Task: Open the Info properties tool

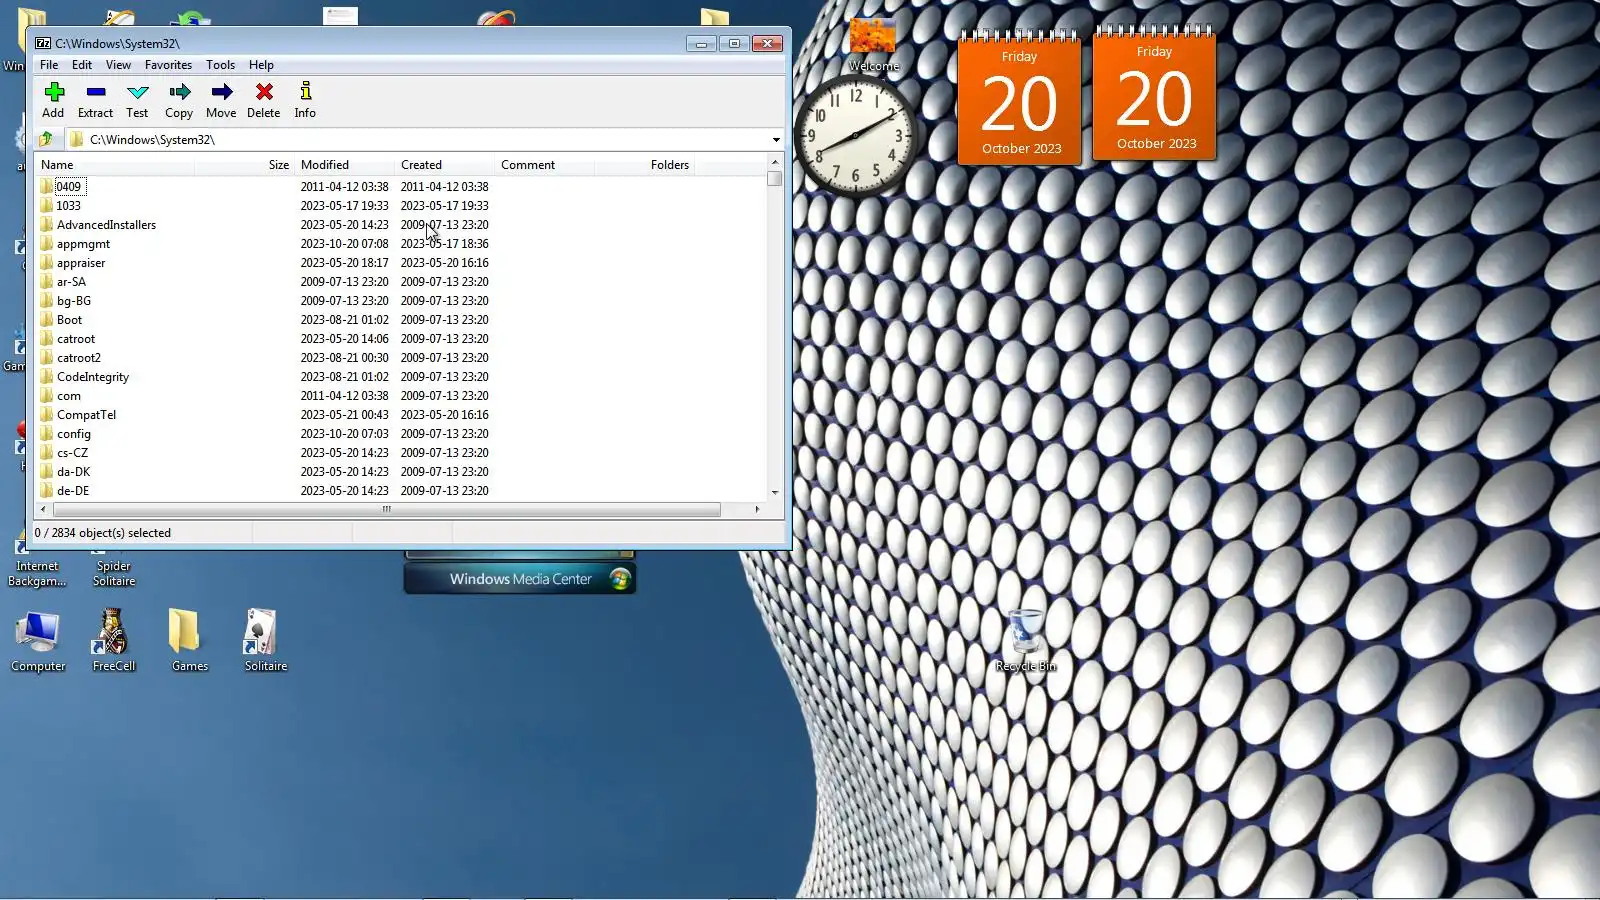Action: pyautogui.click(x=305, y=100)
